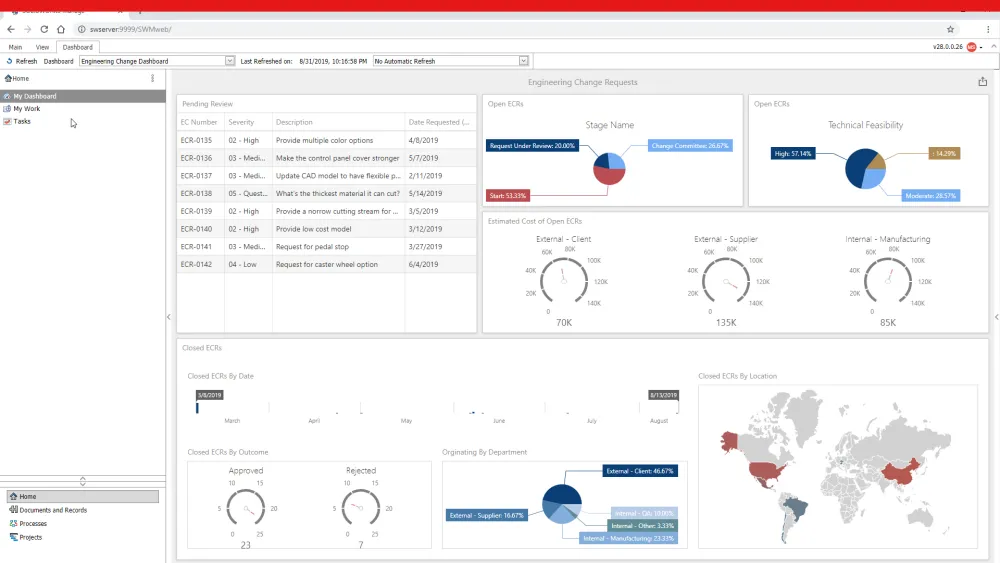Switch to the Main tab

[15, 47]
